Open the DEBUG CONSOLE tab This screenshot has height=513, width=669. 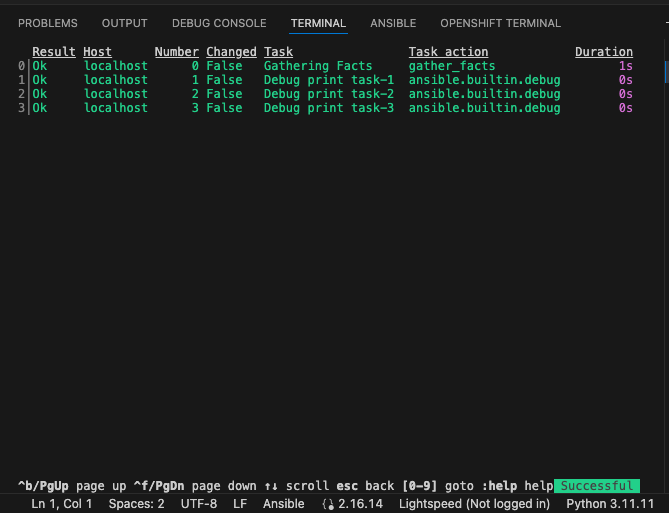[x=219, y=23]
